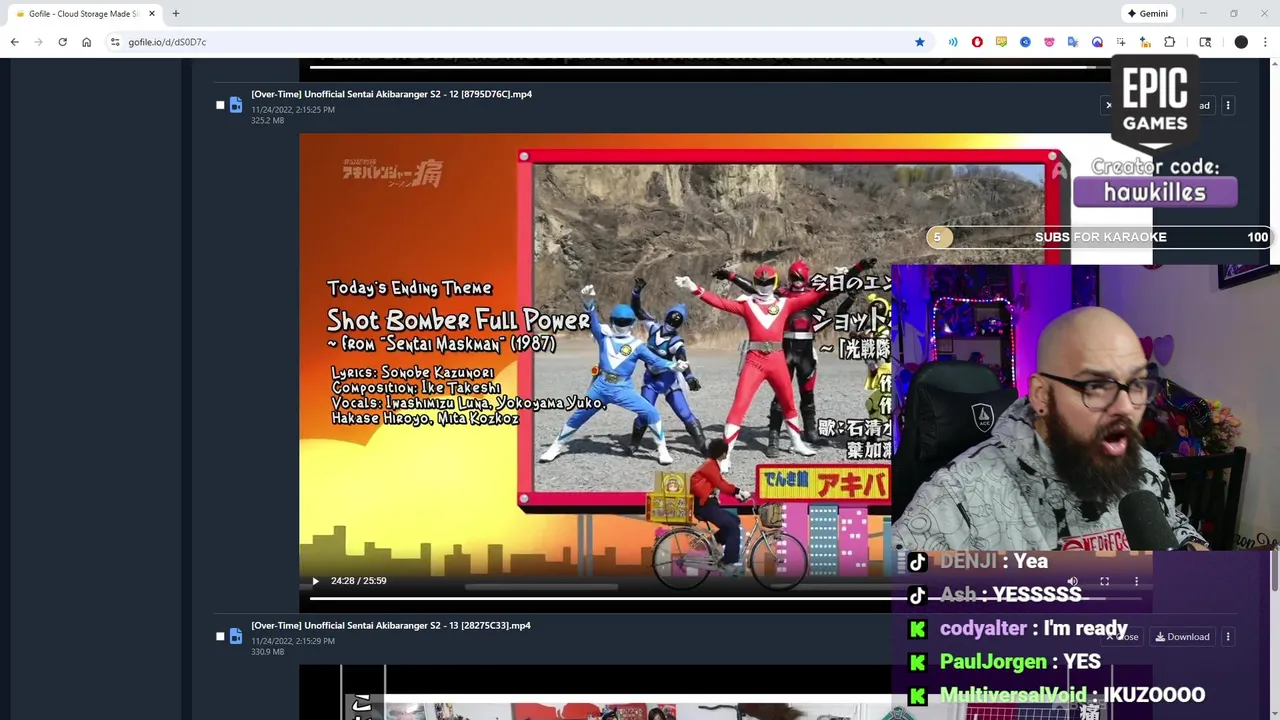
Task: Open the Extensions puzzle menu
Action: point(1169,42)
